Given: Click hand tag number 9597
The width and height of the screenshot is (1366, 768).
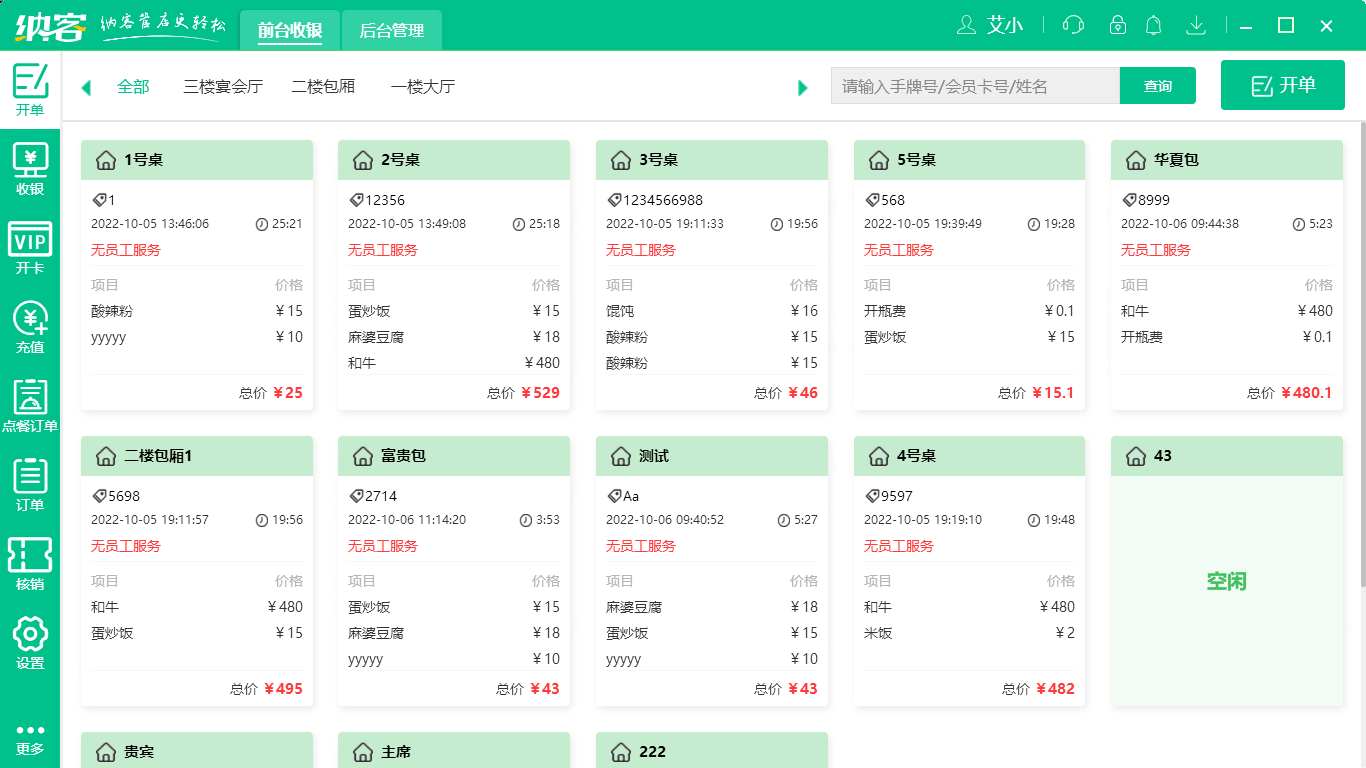Looking at the screenshot, I should (x=897, y=496).
